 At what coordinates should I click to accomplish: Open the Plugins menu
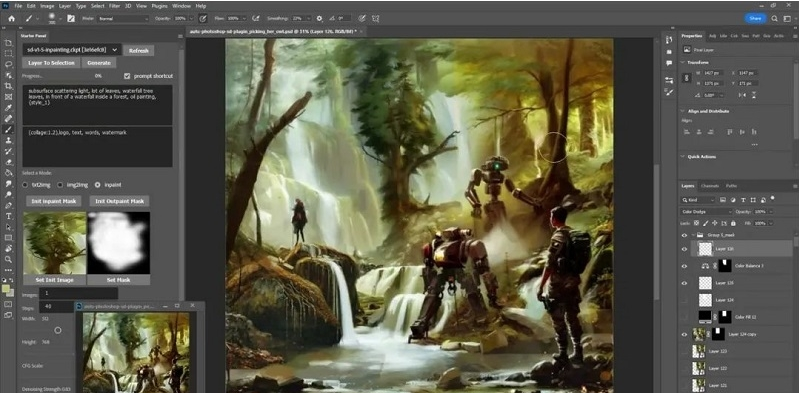pos(159,6)
